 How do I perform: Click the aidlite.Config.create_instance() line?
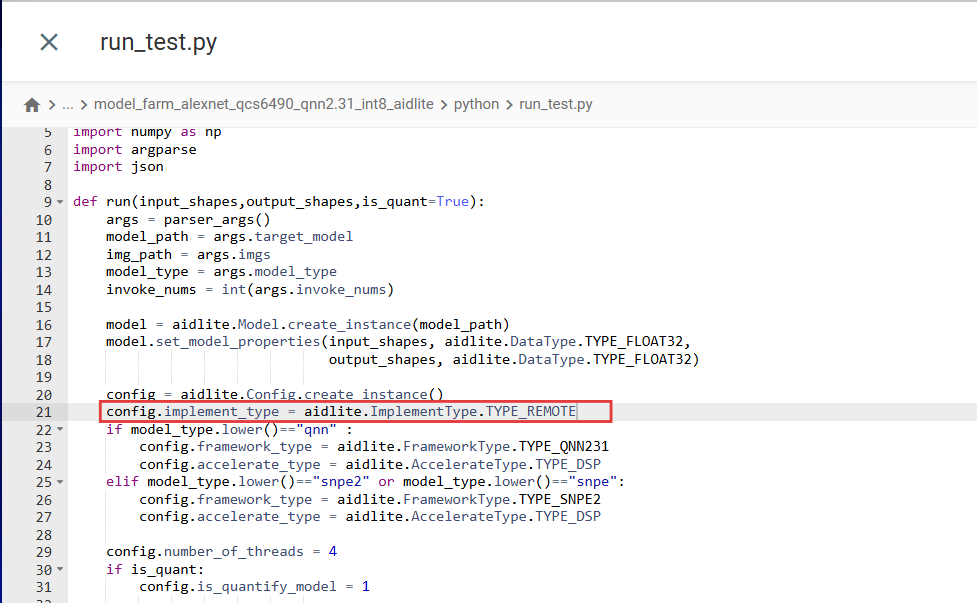(275, 394)
